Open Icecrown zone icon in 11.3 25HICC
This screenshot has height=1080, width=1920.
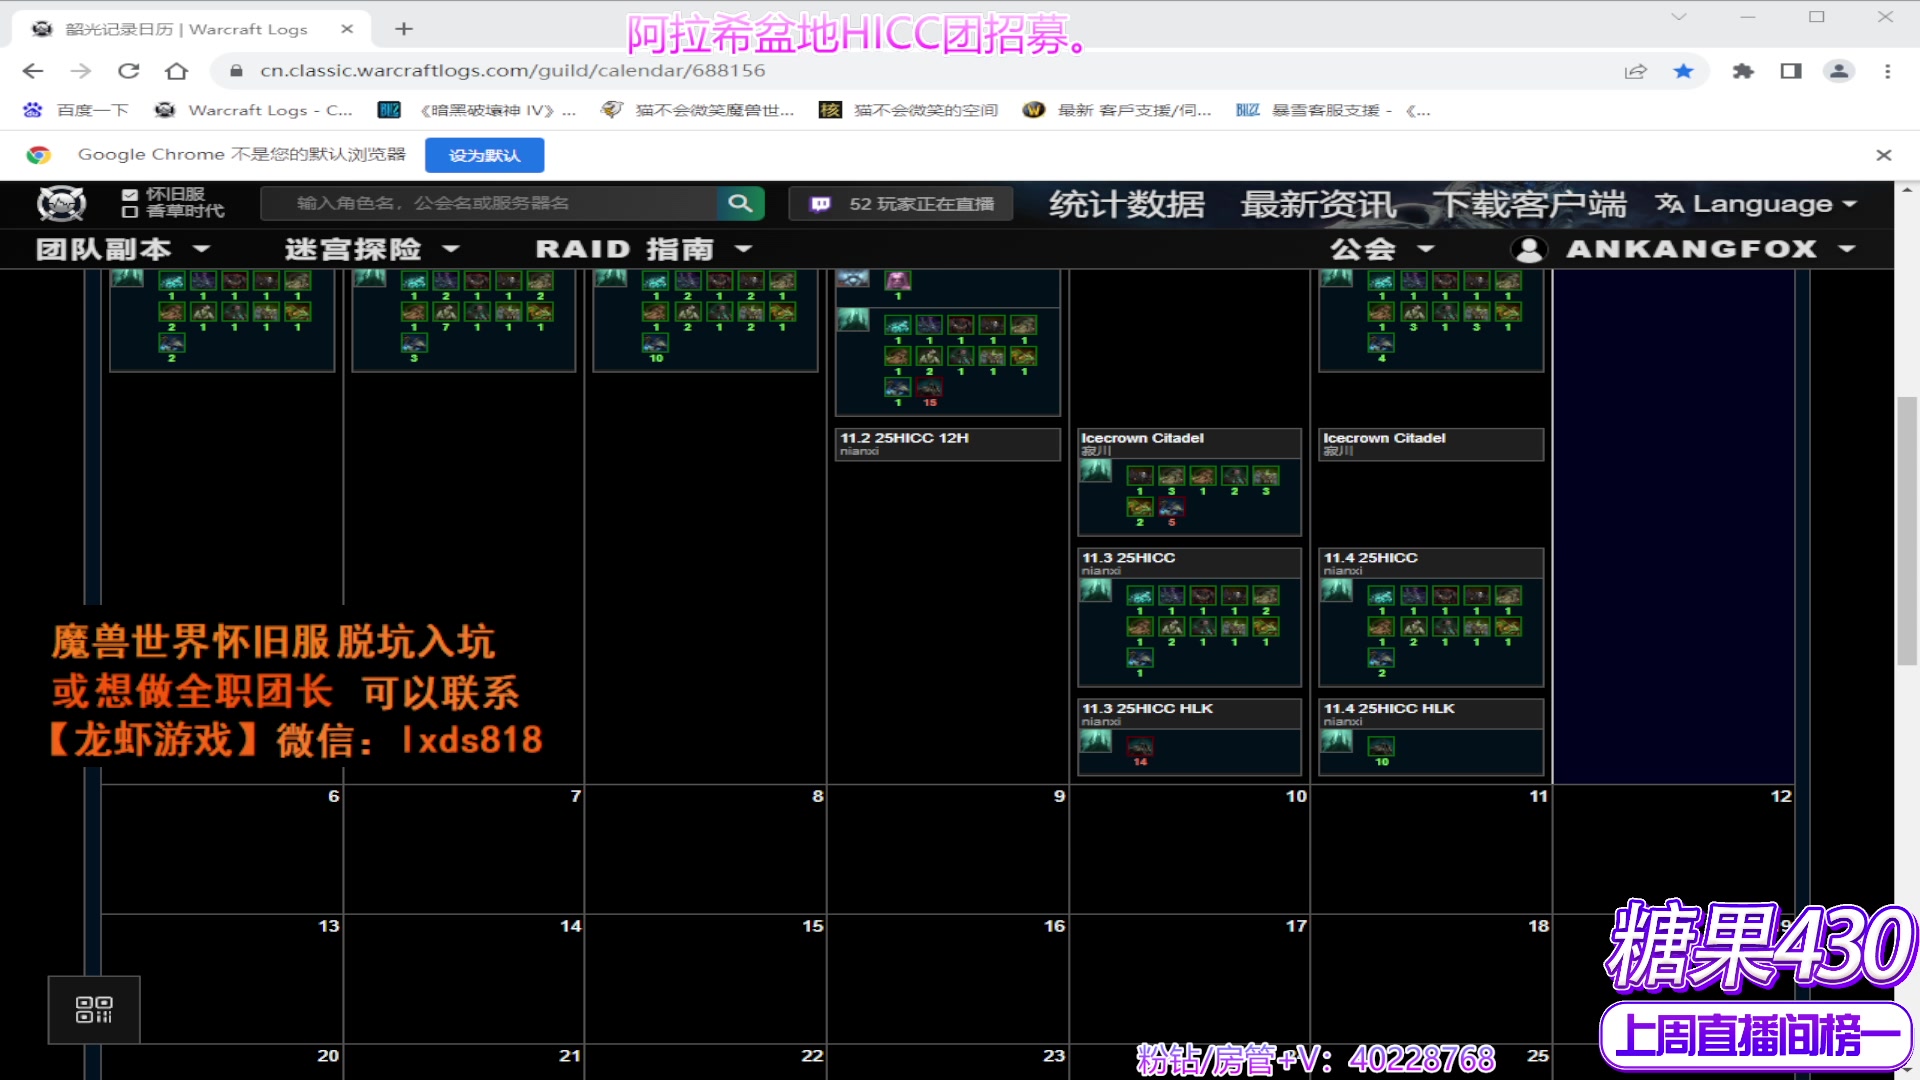[1096, 591]
